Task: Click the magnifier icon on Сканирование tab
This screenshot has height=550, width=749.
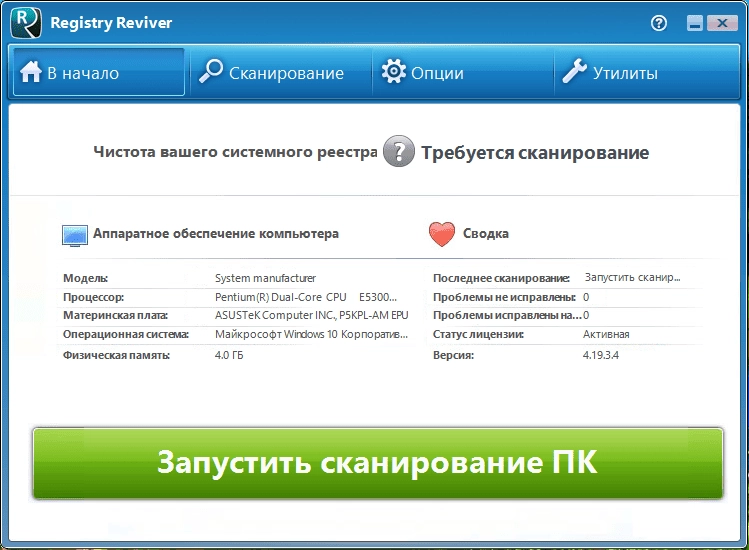Action: click(x=211, y=71)
